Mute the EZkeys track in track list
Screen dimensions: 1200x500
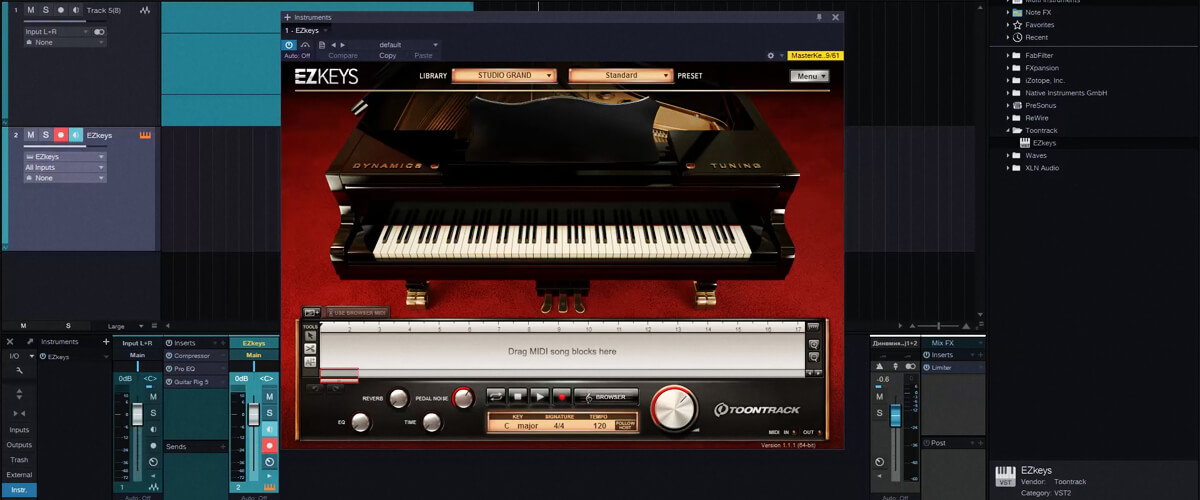click(x=30, y=135)
